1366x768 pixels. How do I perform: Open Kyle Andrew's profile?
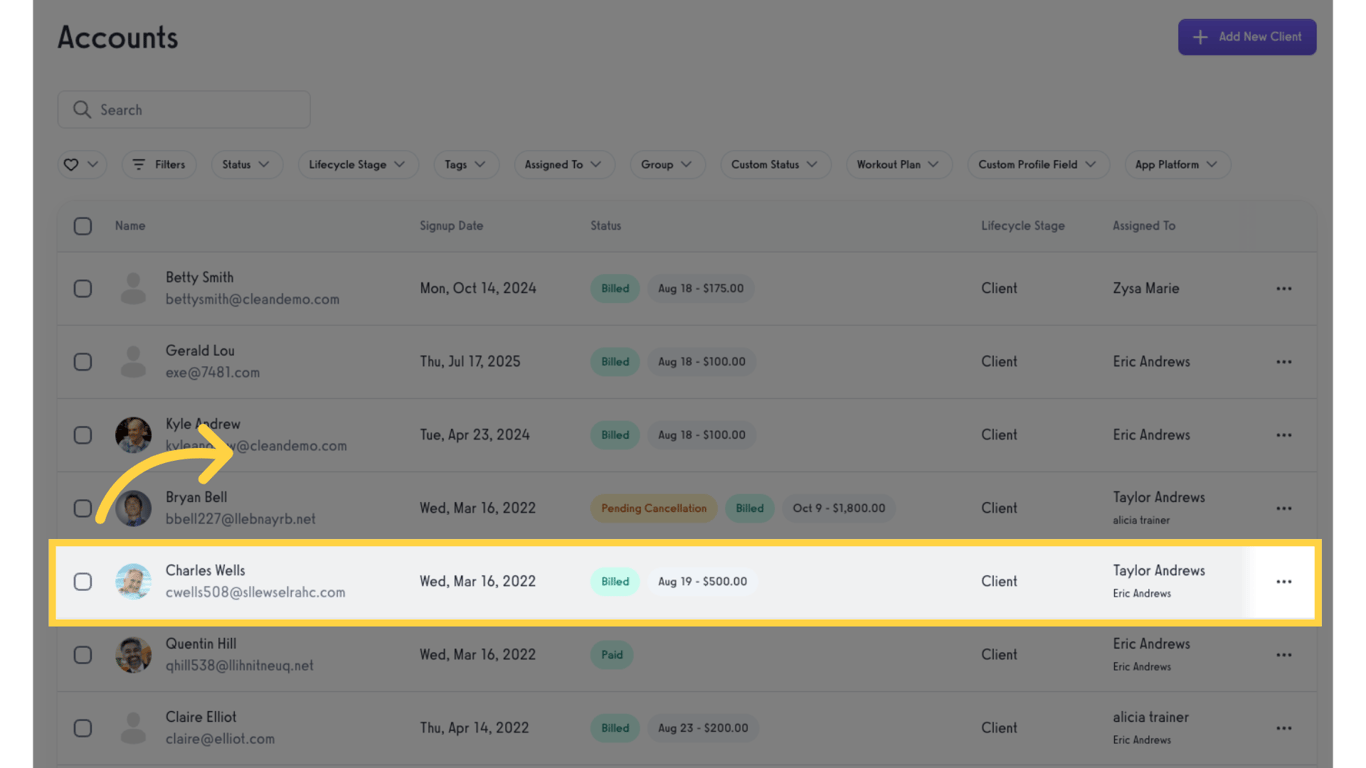(x=203, y=423)
